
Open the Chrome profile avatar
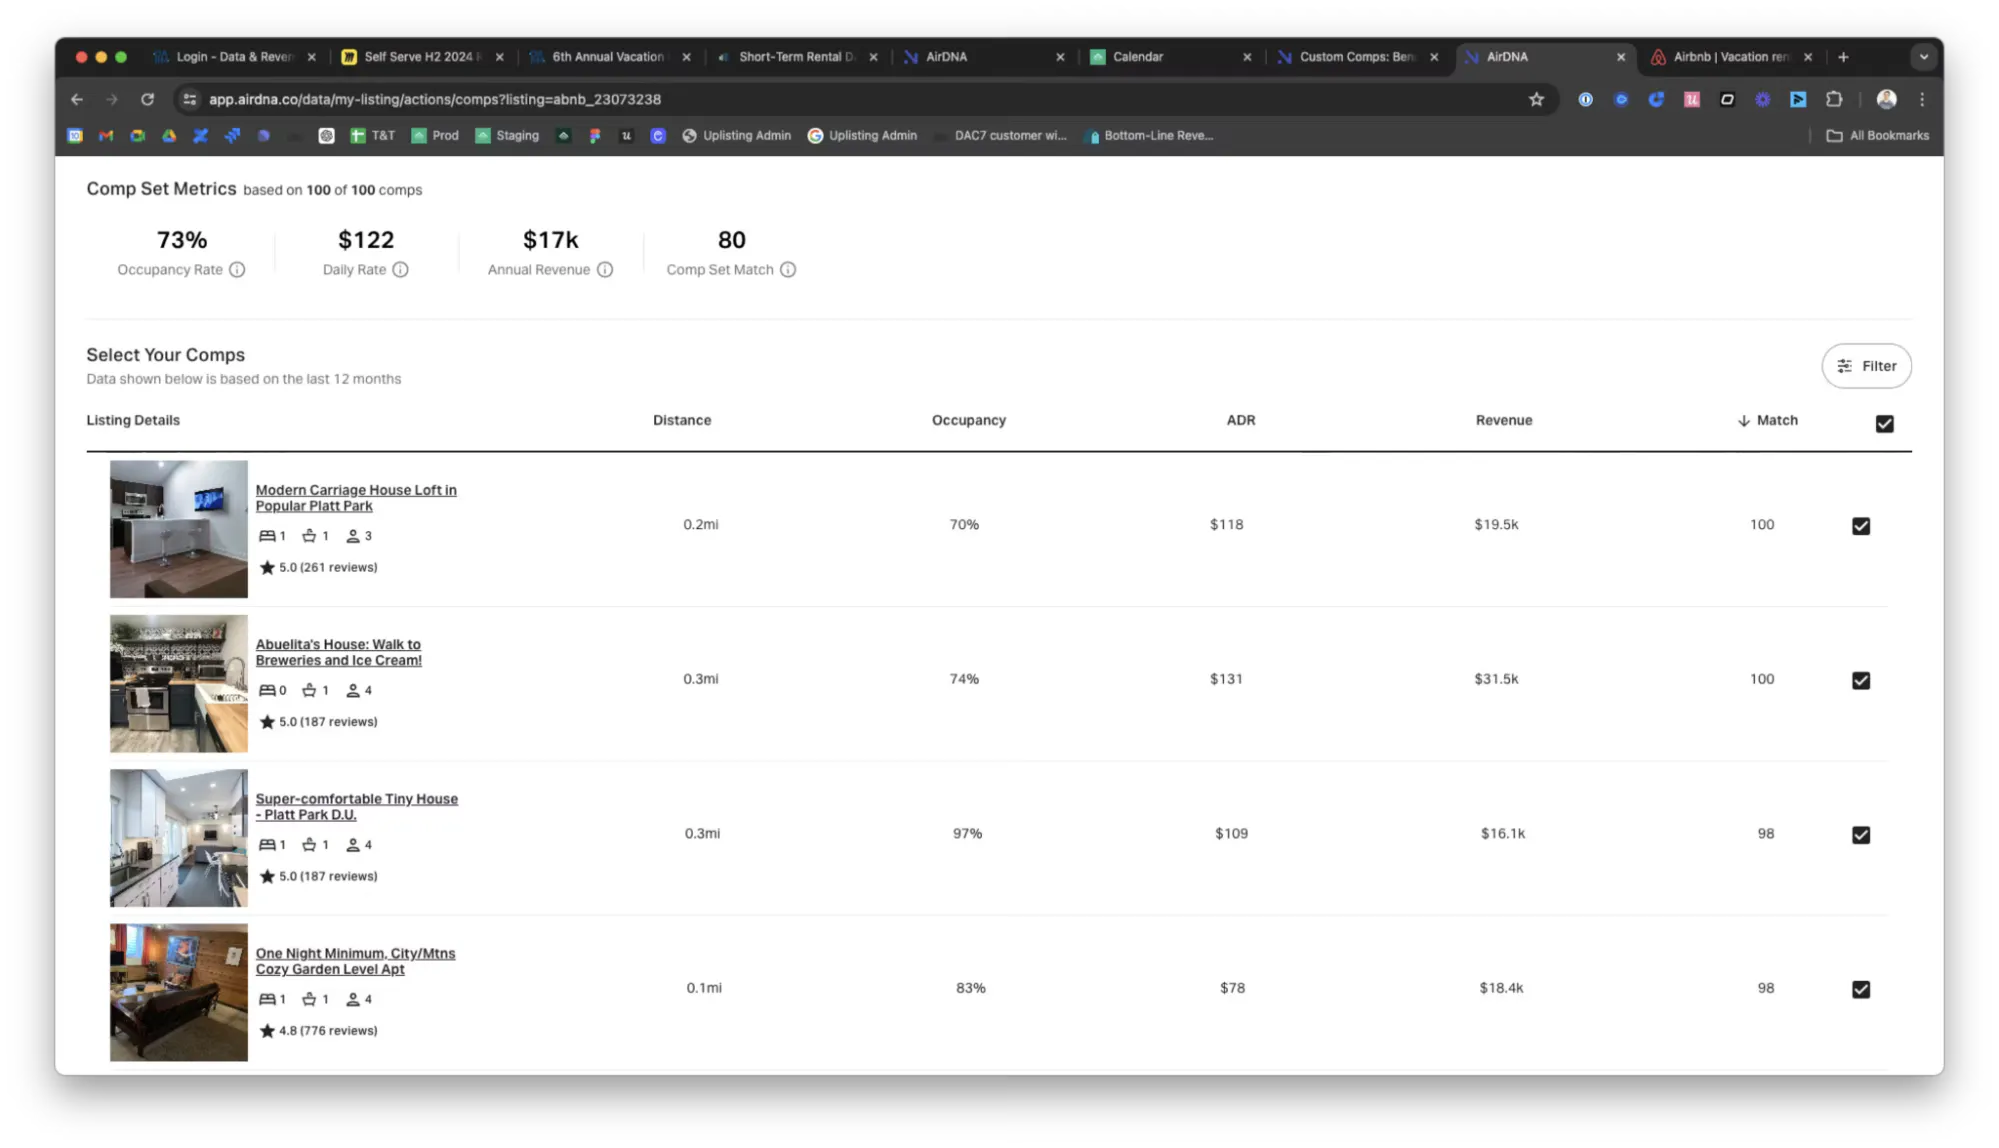click(1886, 99)
